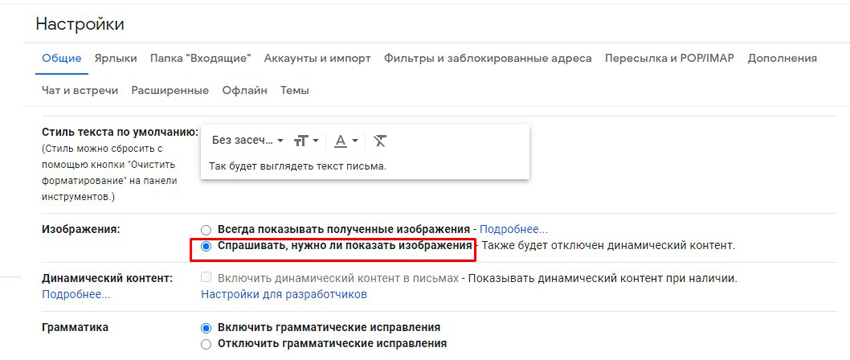Click Подробнее link under Динамический контент
Screen dimensions: 850x360
pyautogui.click(x=76, y=294)
